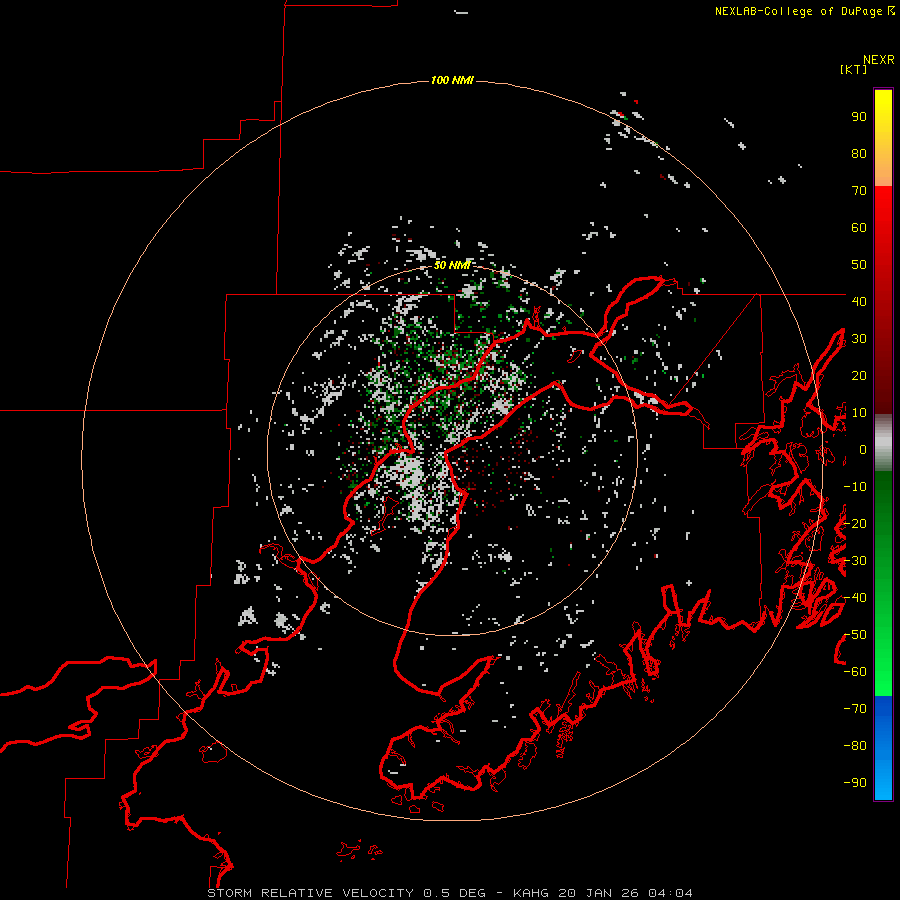Click the 40 value on the velocity scale
Viewport: 900px width, 900px height.
coord(859,301)
